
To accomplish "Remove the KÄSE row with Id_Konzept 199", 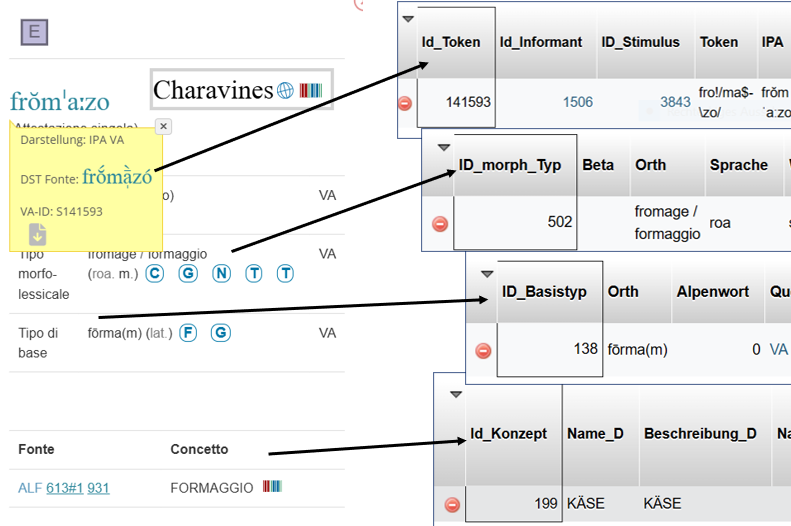I will tap(452, 505).
